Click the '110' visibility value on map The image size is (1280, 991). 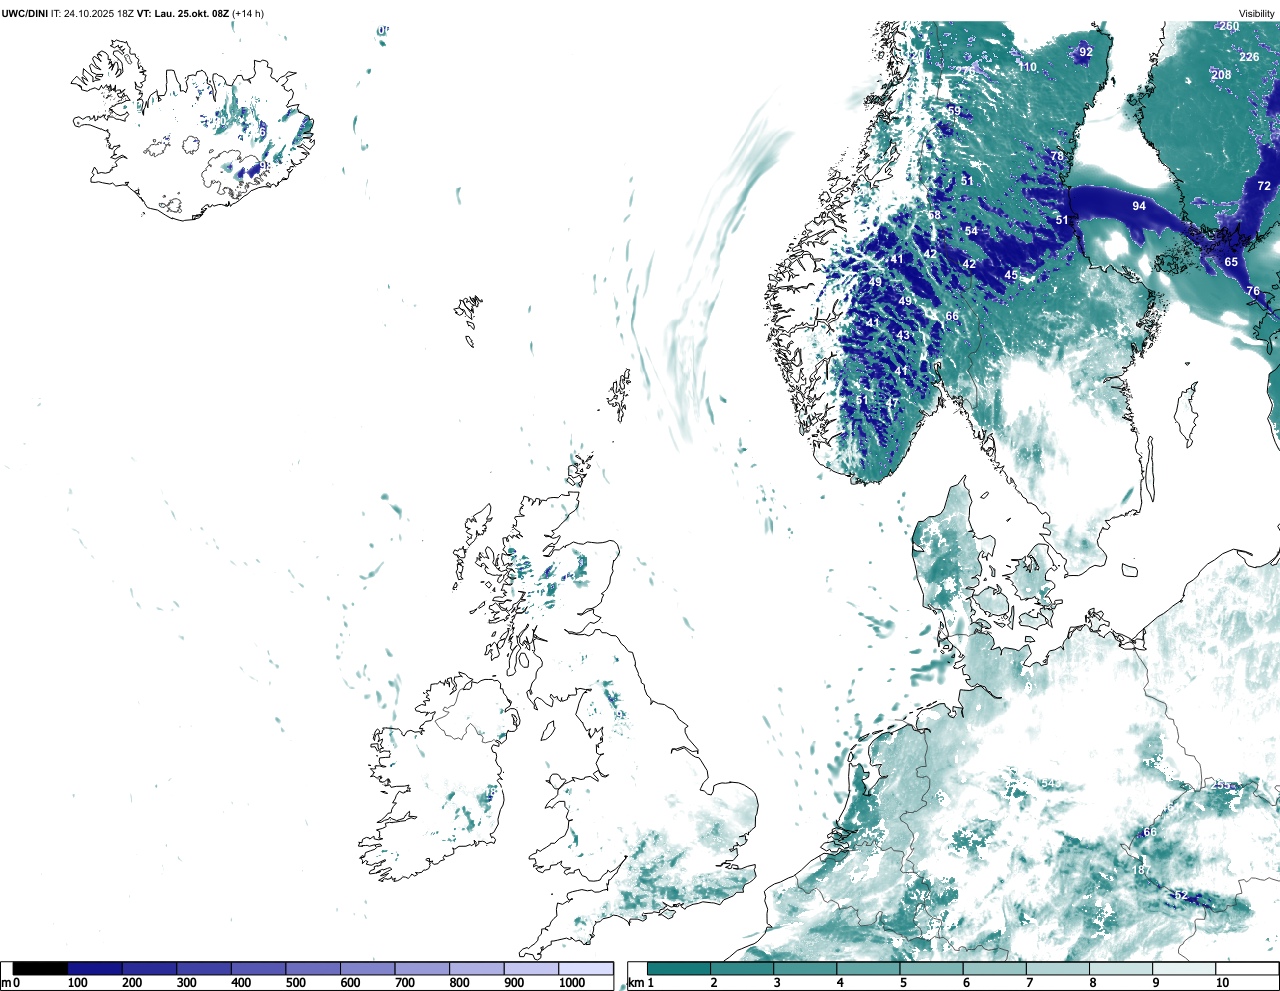click(1028, 67)
